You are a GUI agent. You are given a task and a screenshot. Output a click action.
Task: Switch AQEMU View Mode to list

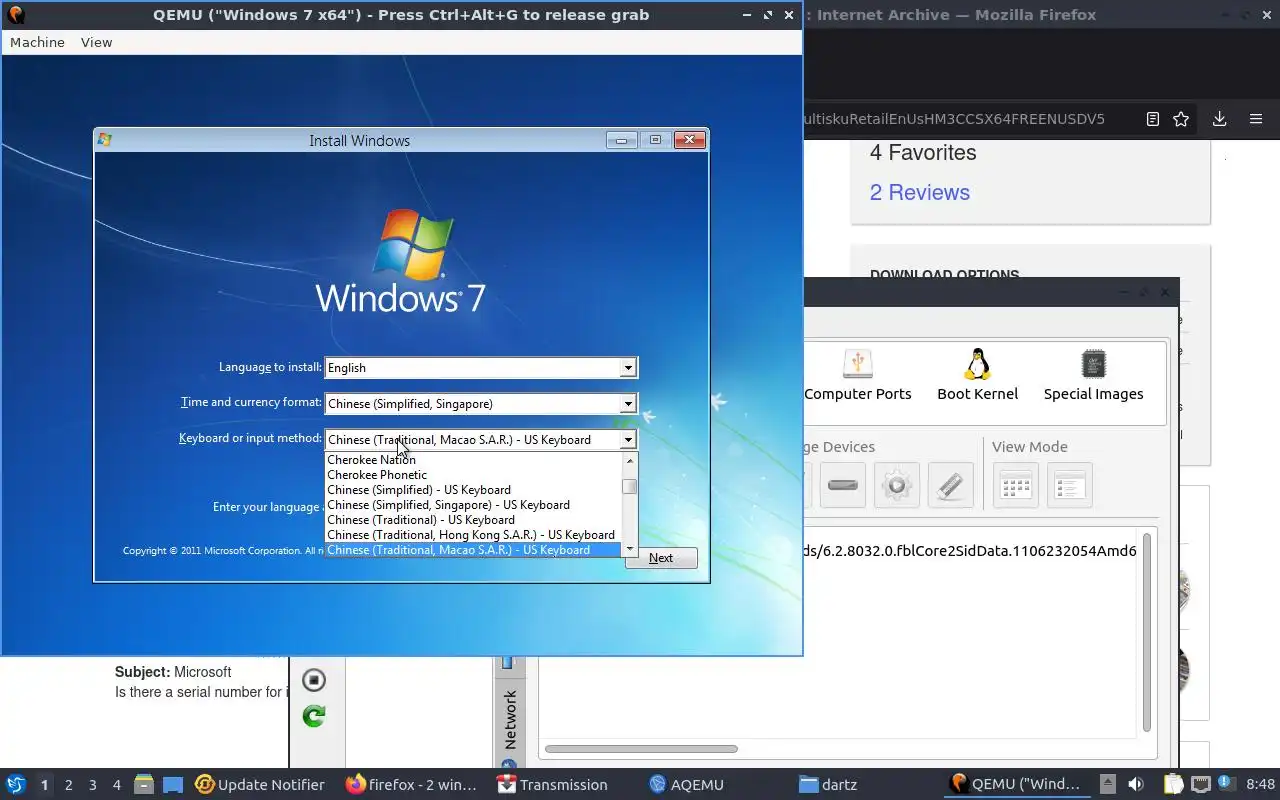pyautogui.click(x=1070, y=486)
